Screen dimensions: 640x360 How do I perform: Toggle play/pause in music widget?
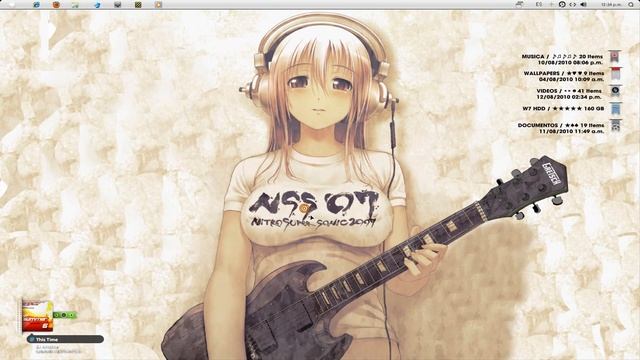64,315
